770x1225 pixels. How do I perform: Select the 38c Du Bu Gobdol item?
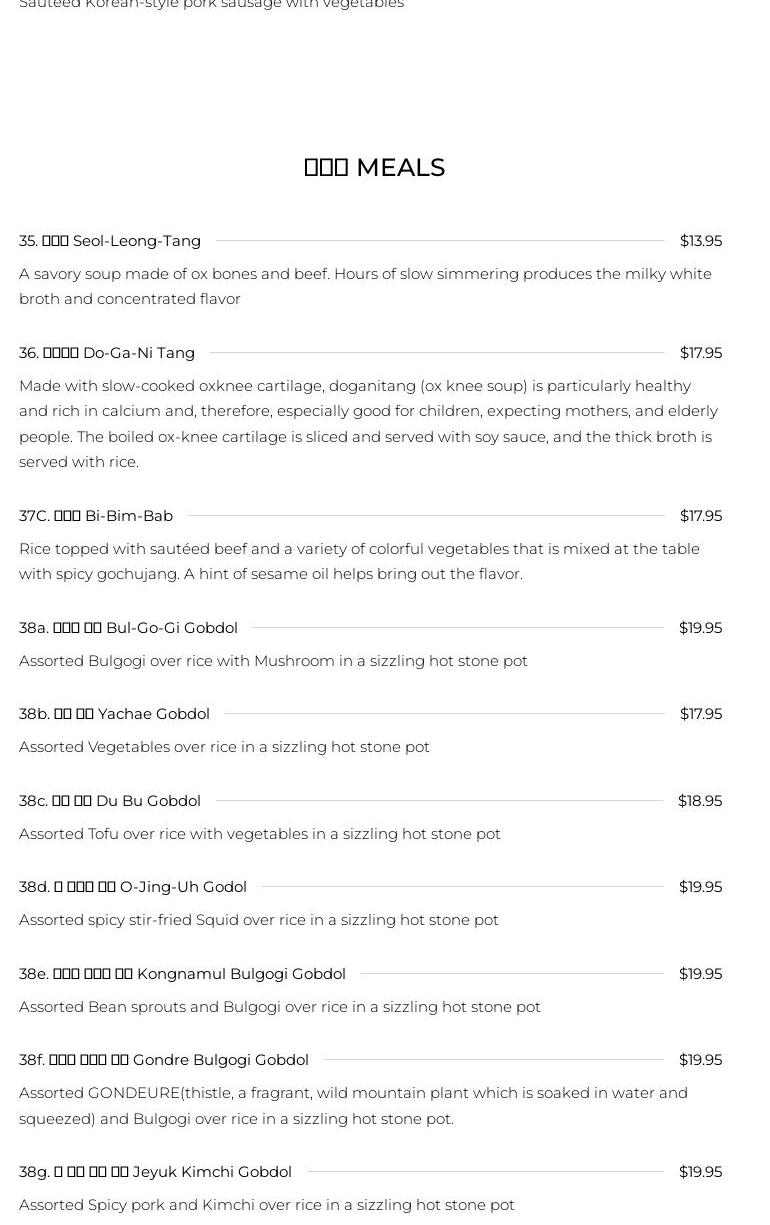click(110, 801)
